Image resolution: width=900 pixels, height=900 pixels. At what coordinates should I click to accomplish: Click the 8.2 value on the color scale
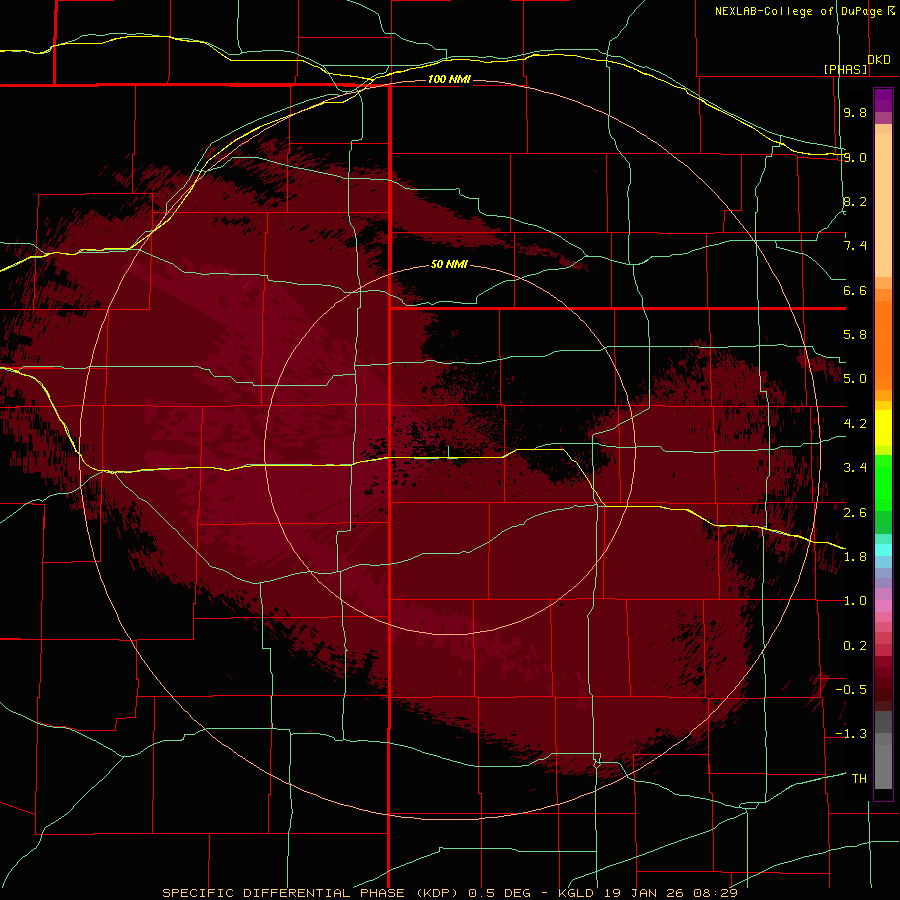pos(855,201)
